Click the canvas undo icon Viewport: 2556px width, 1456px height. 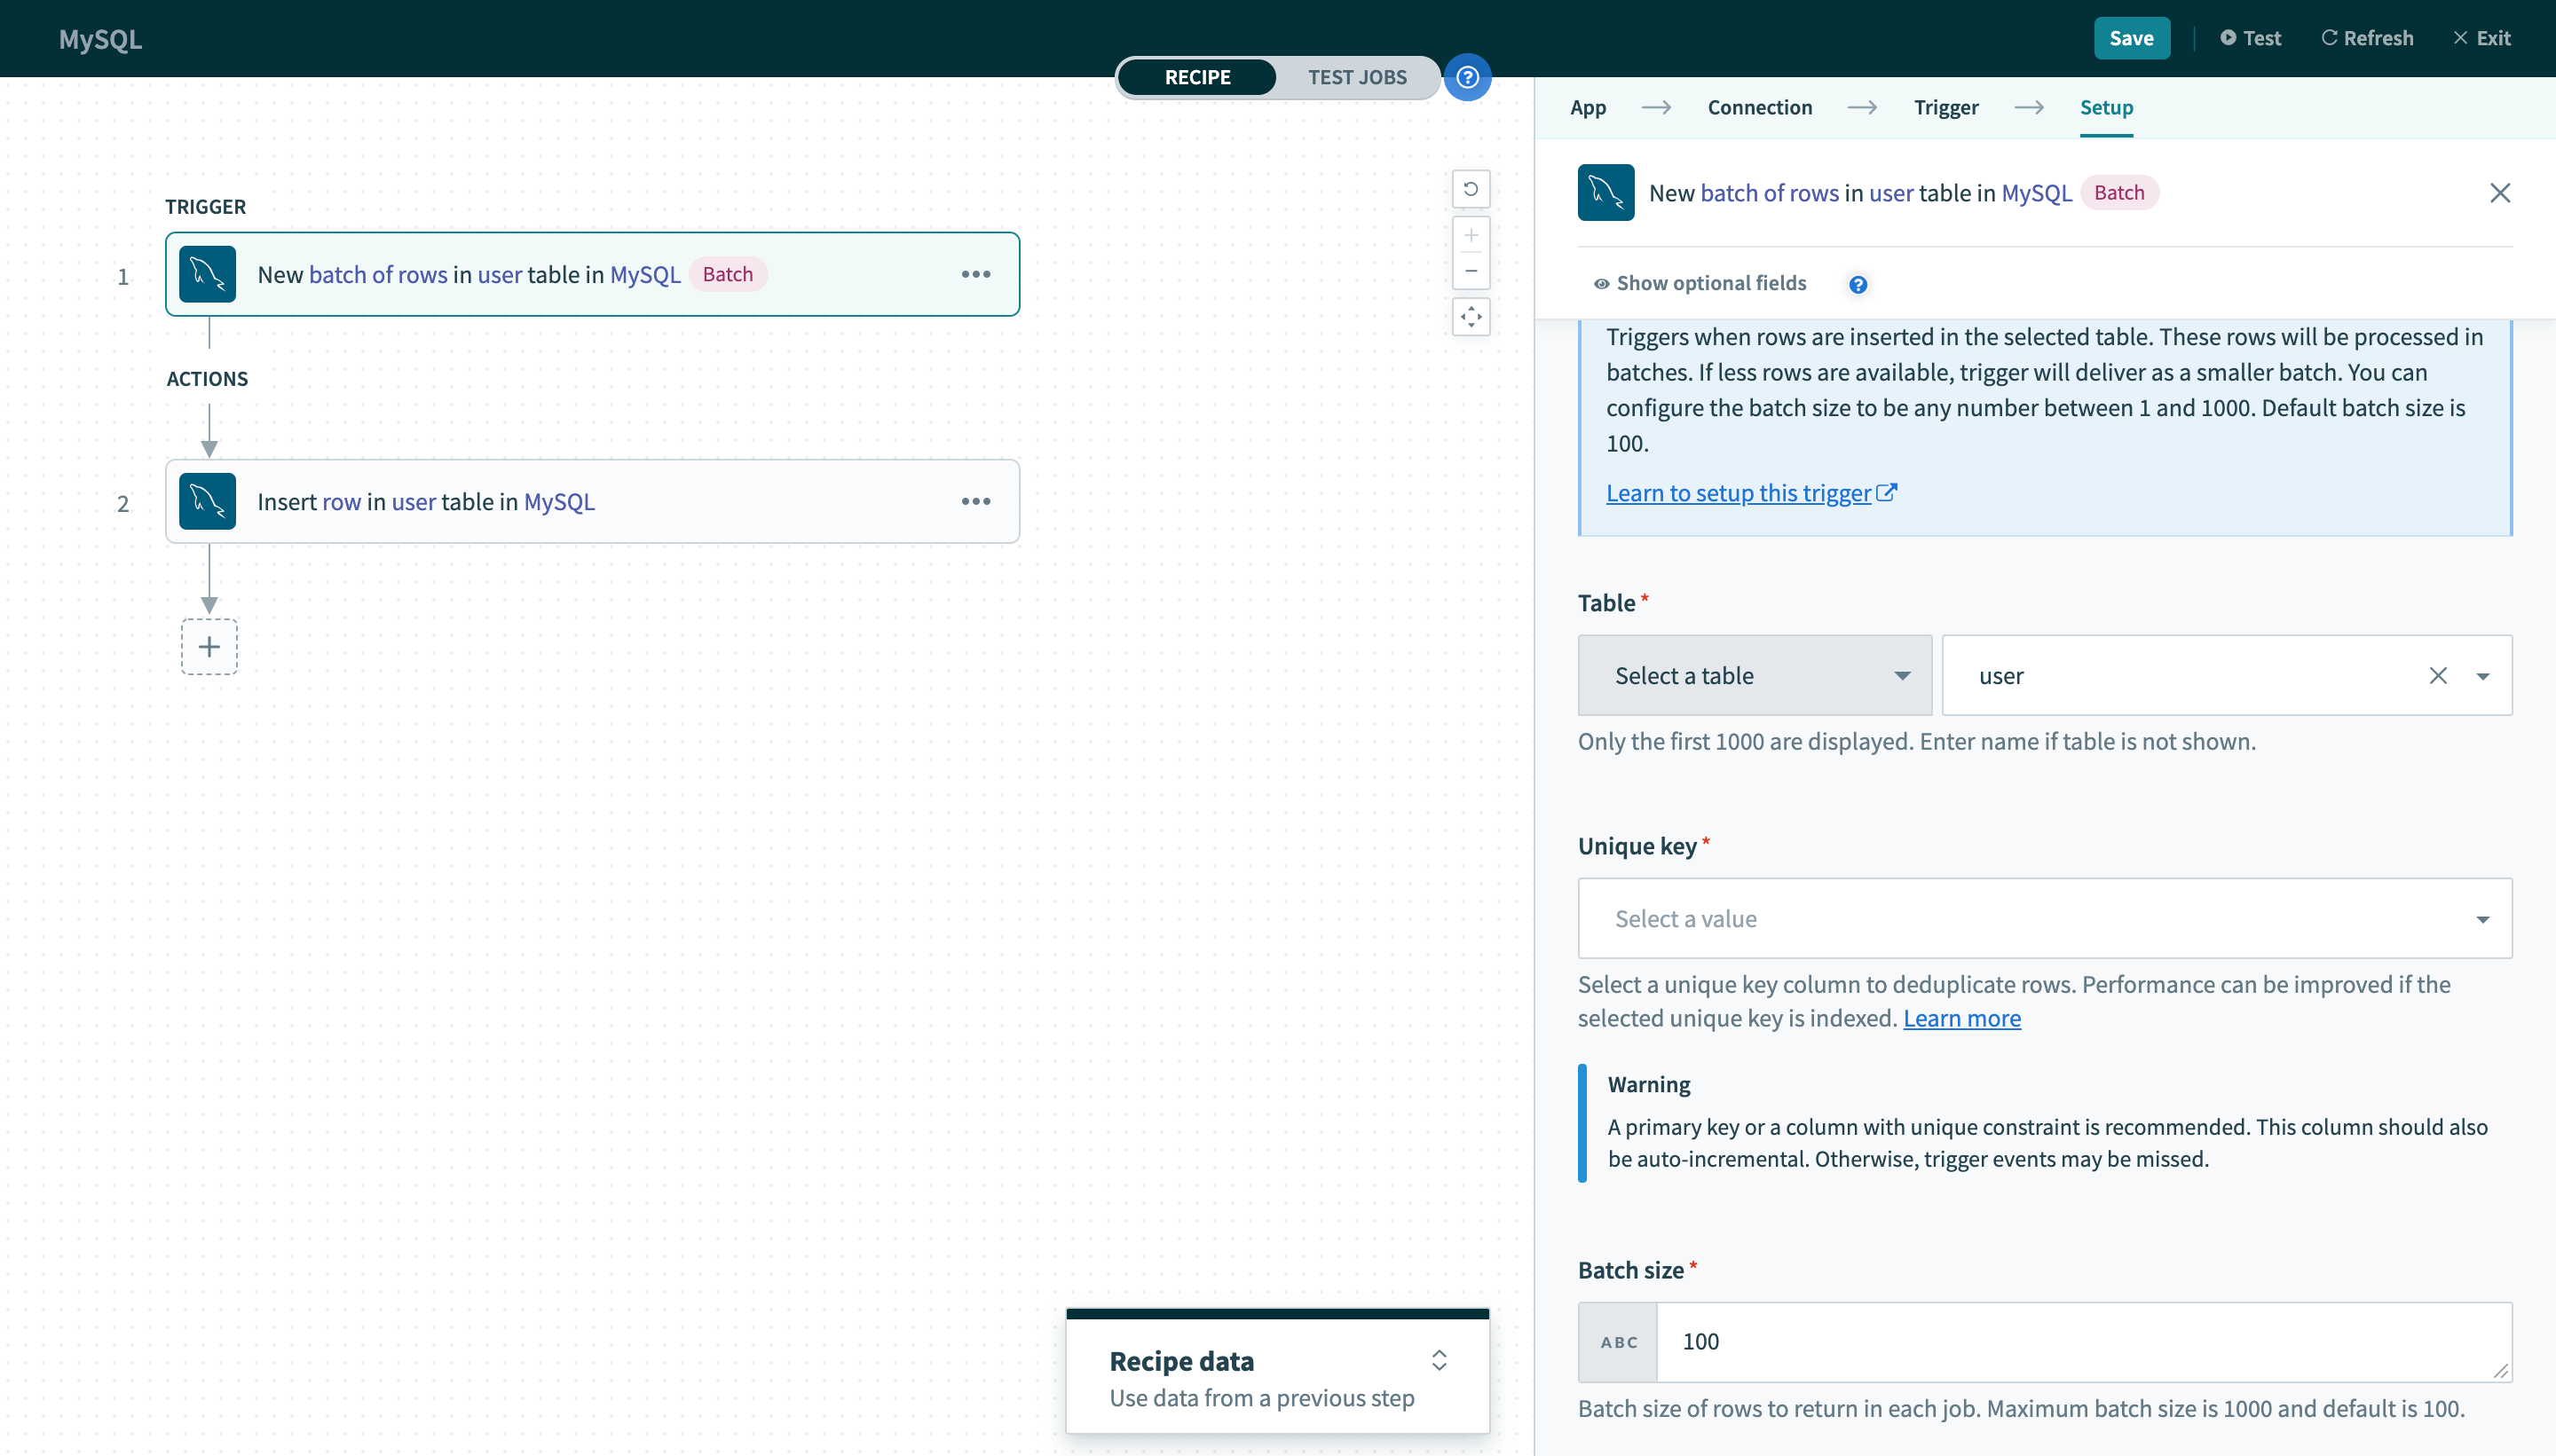1470,189
